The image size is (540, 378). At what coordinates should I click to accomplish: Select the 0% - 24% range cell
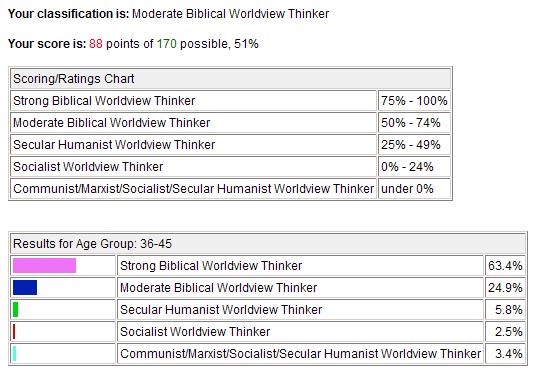tap(414, 167)
